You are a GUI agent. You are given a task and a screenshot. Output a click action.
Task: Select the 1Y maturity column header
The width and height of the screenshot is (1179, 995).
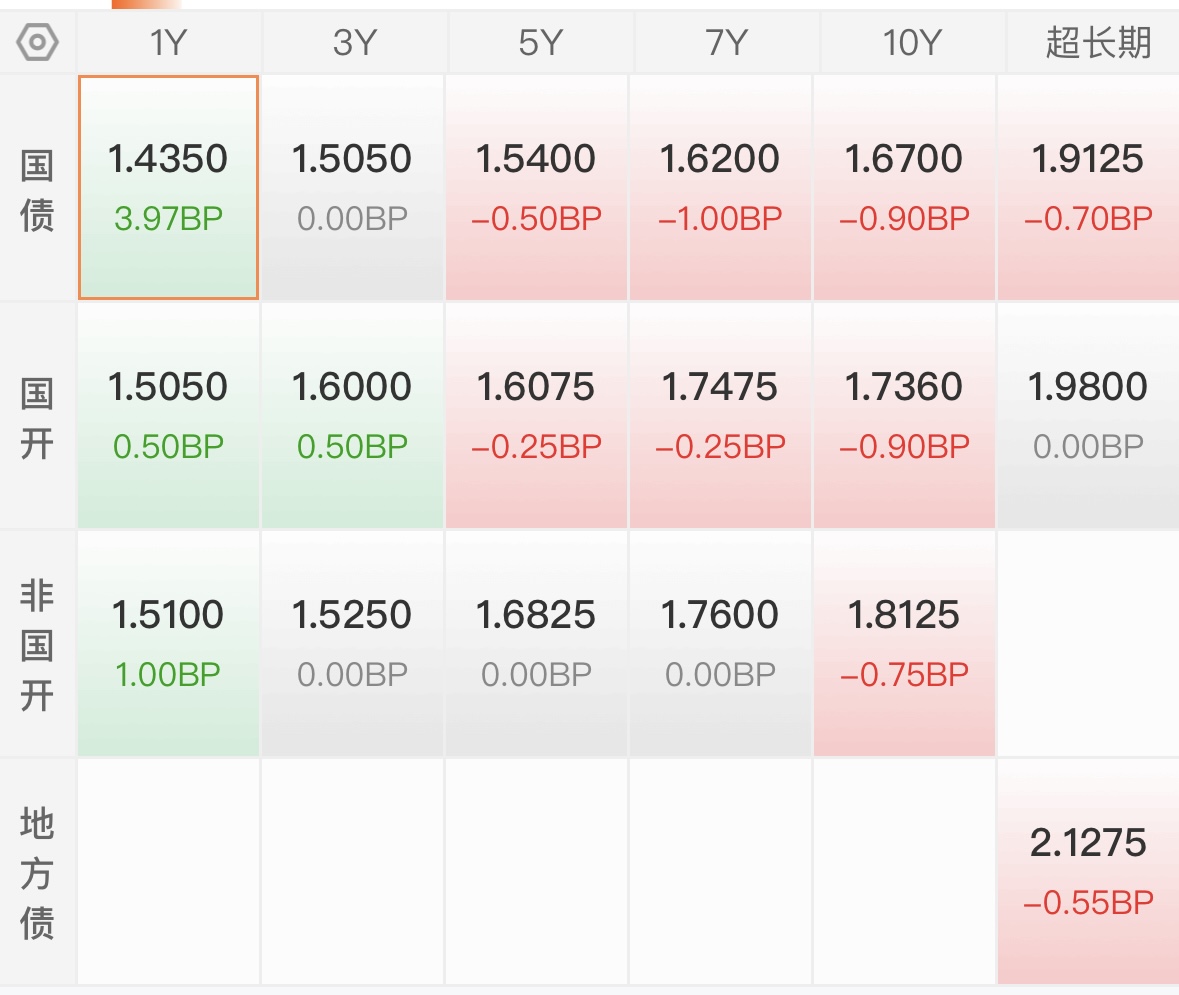tap(168, 43)
